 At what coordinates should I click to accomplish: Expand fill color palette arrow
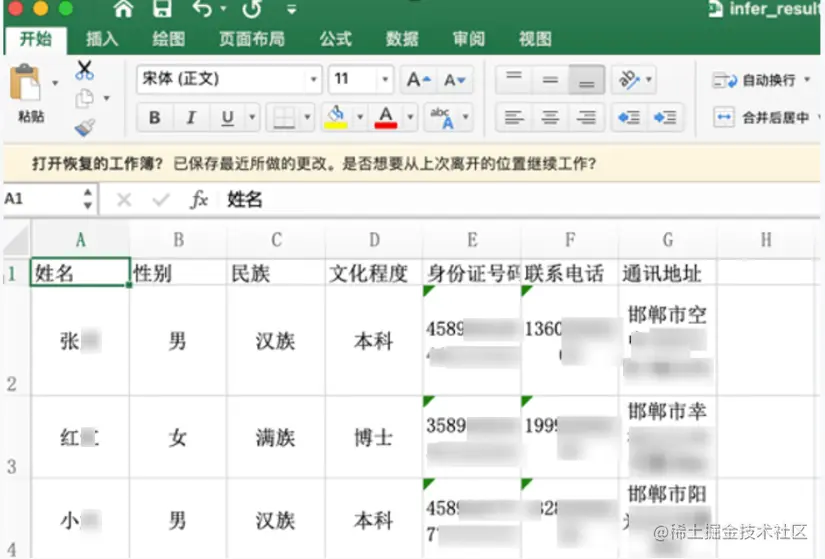[x=360, y=117]
